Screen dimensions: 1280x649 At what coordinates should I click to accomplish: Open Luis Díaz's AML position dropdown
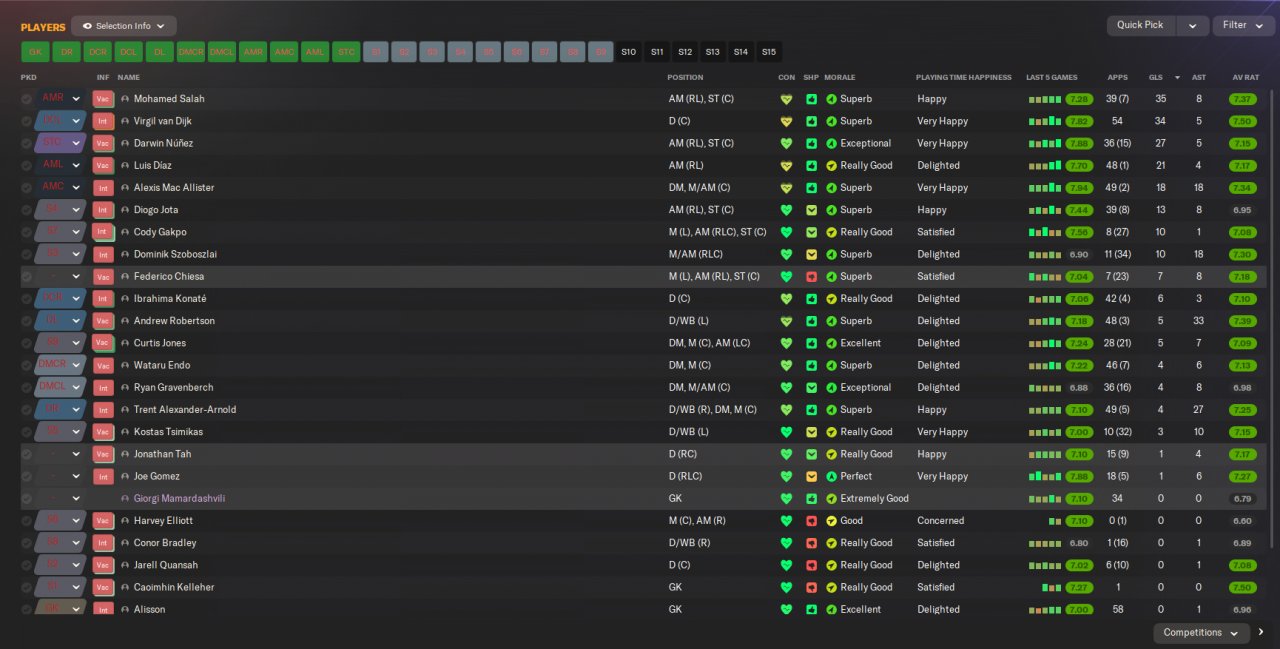click(x=60, y=166)
